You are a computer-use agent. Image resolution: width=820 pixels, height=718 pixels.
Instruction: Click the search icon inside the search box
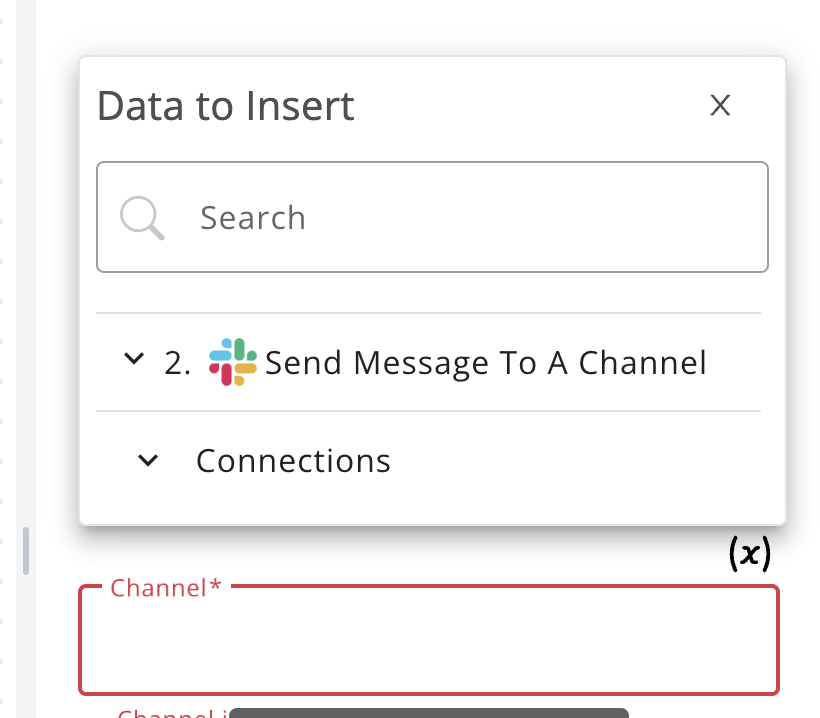pos(141,216)
